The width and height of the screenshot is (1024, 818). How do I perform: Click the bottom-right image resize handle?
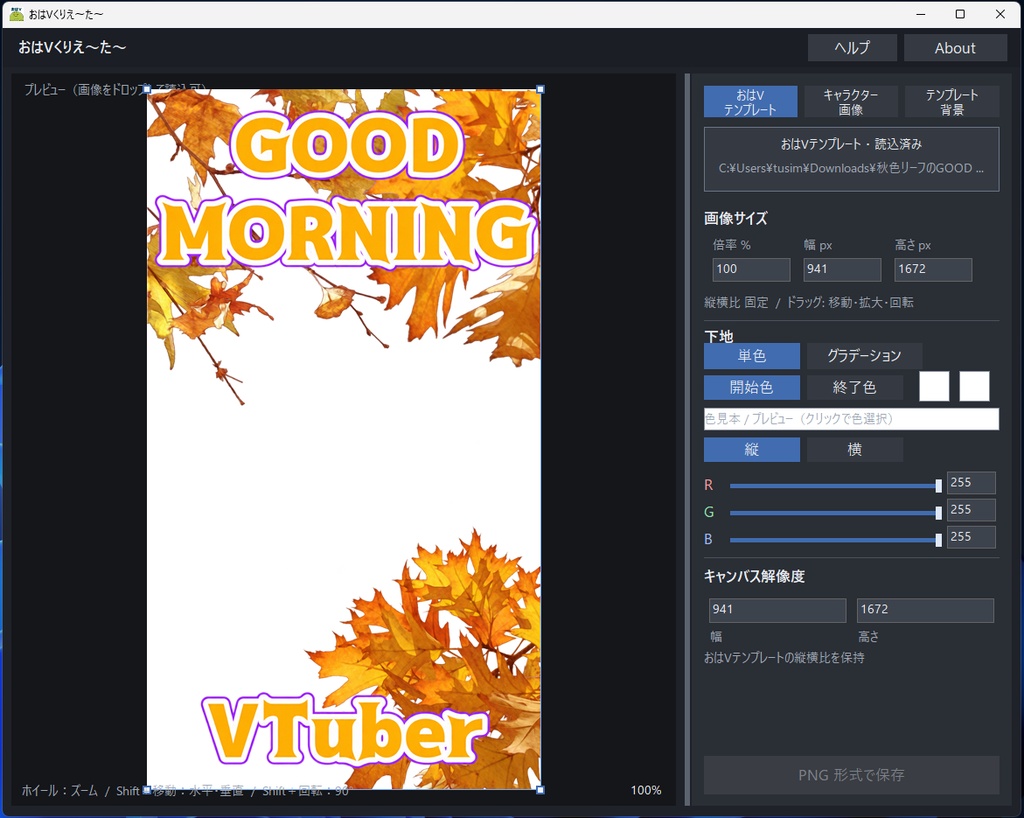coord(540,790)
